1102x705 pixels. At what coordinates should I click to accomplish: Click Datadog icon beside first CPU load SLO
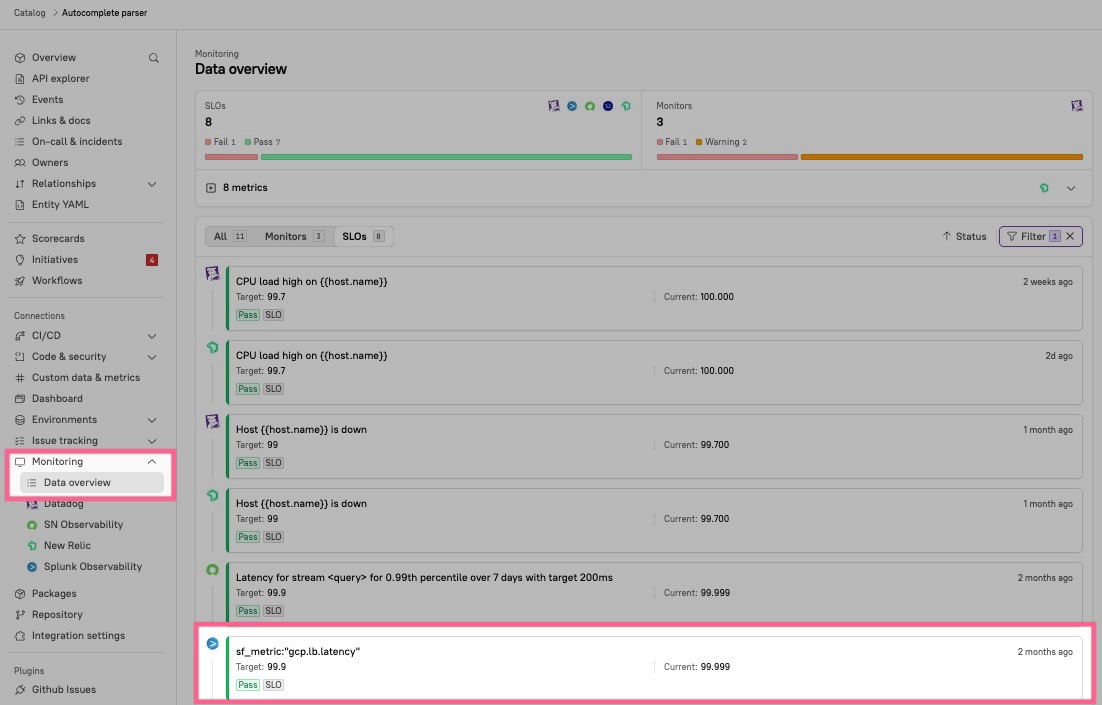point(212,273)
